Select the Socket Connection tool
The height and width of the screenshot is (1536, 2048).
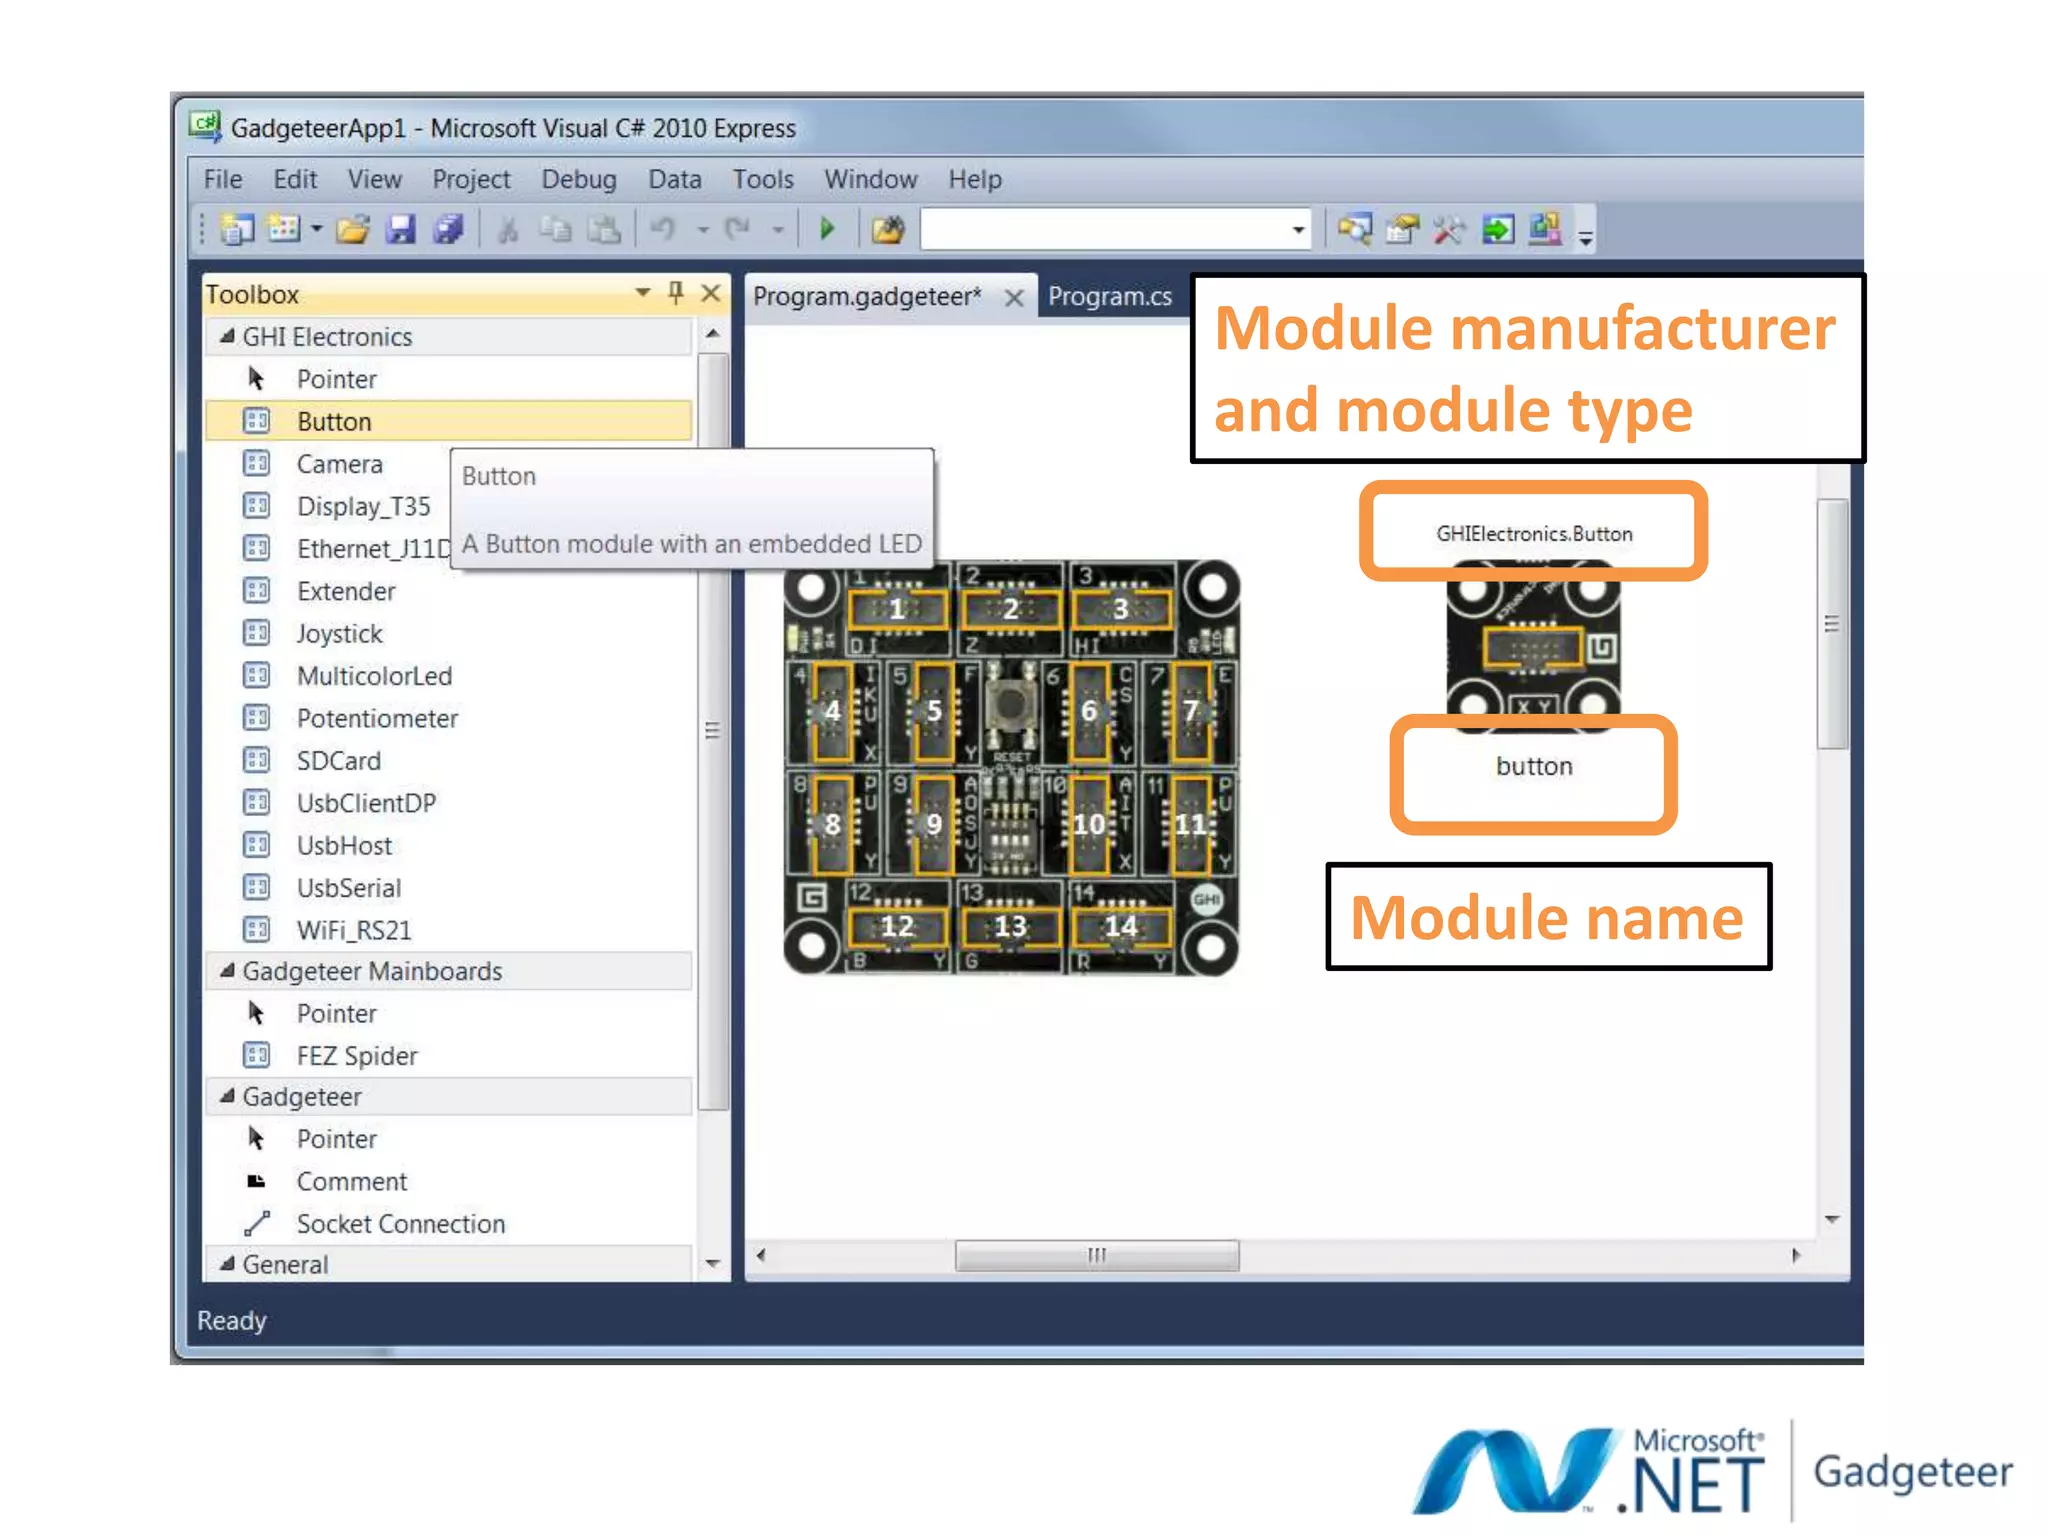(447, 1224)
